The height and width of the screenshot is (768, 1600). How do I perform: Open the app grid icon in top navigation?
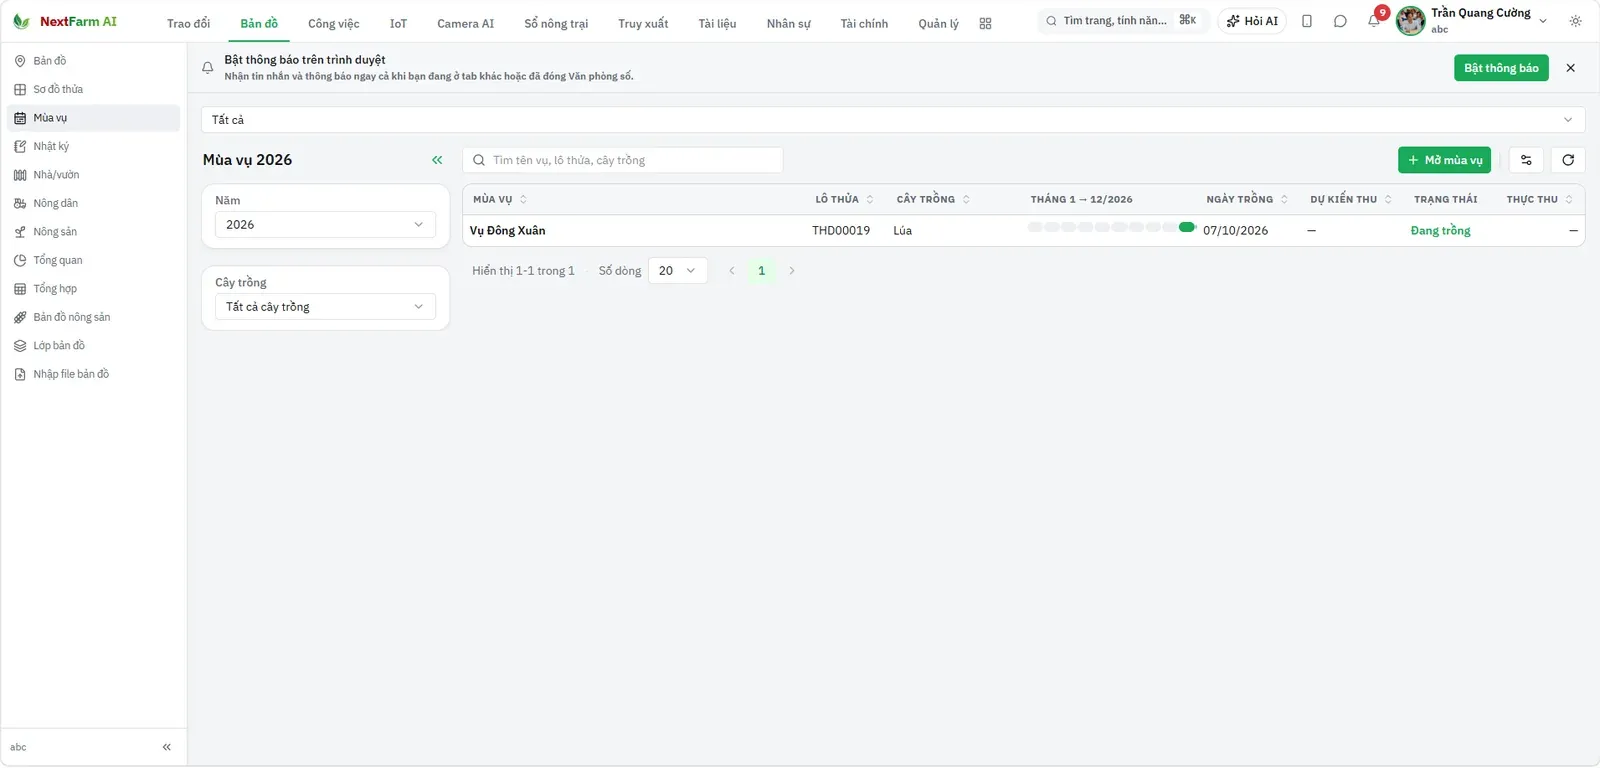coord(985,23)
